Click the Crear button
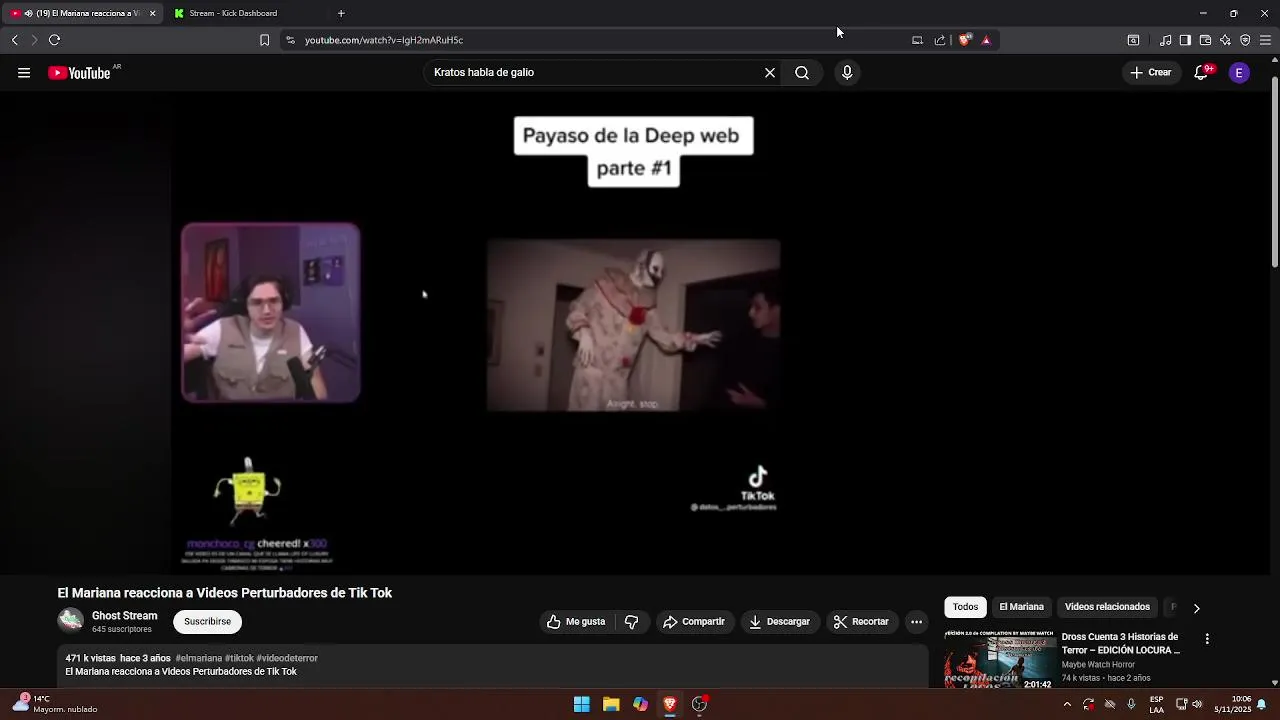Viewport: 1280px width, 720px height. point(1151,73)
